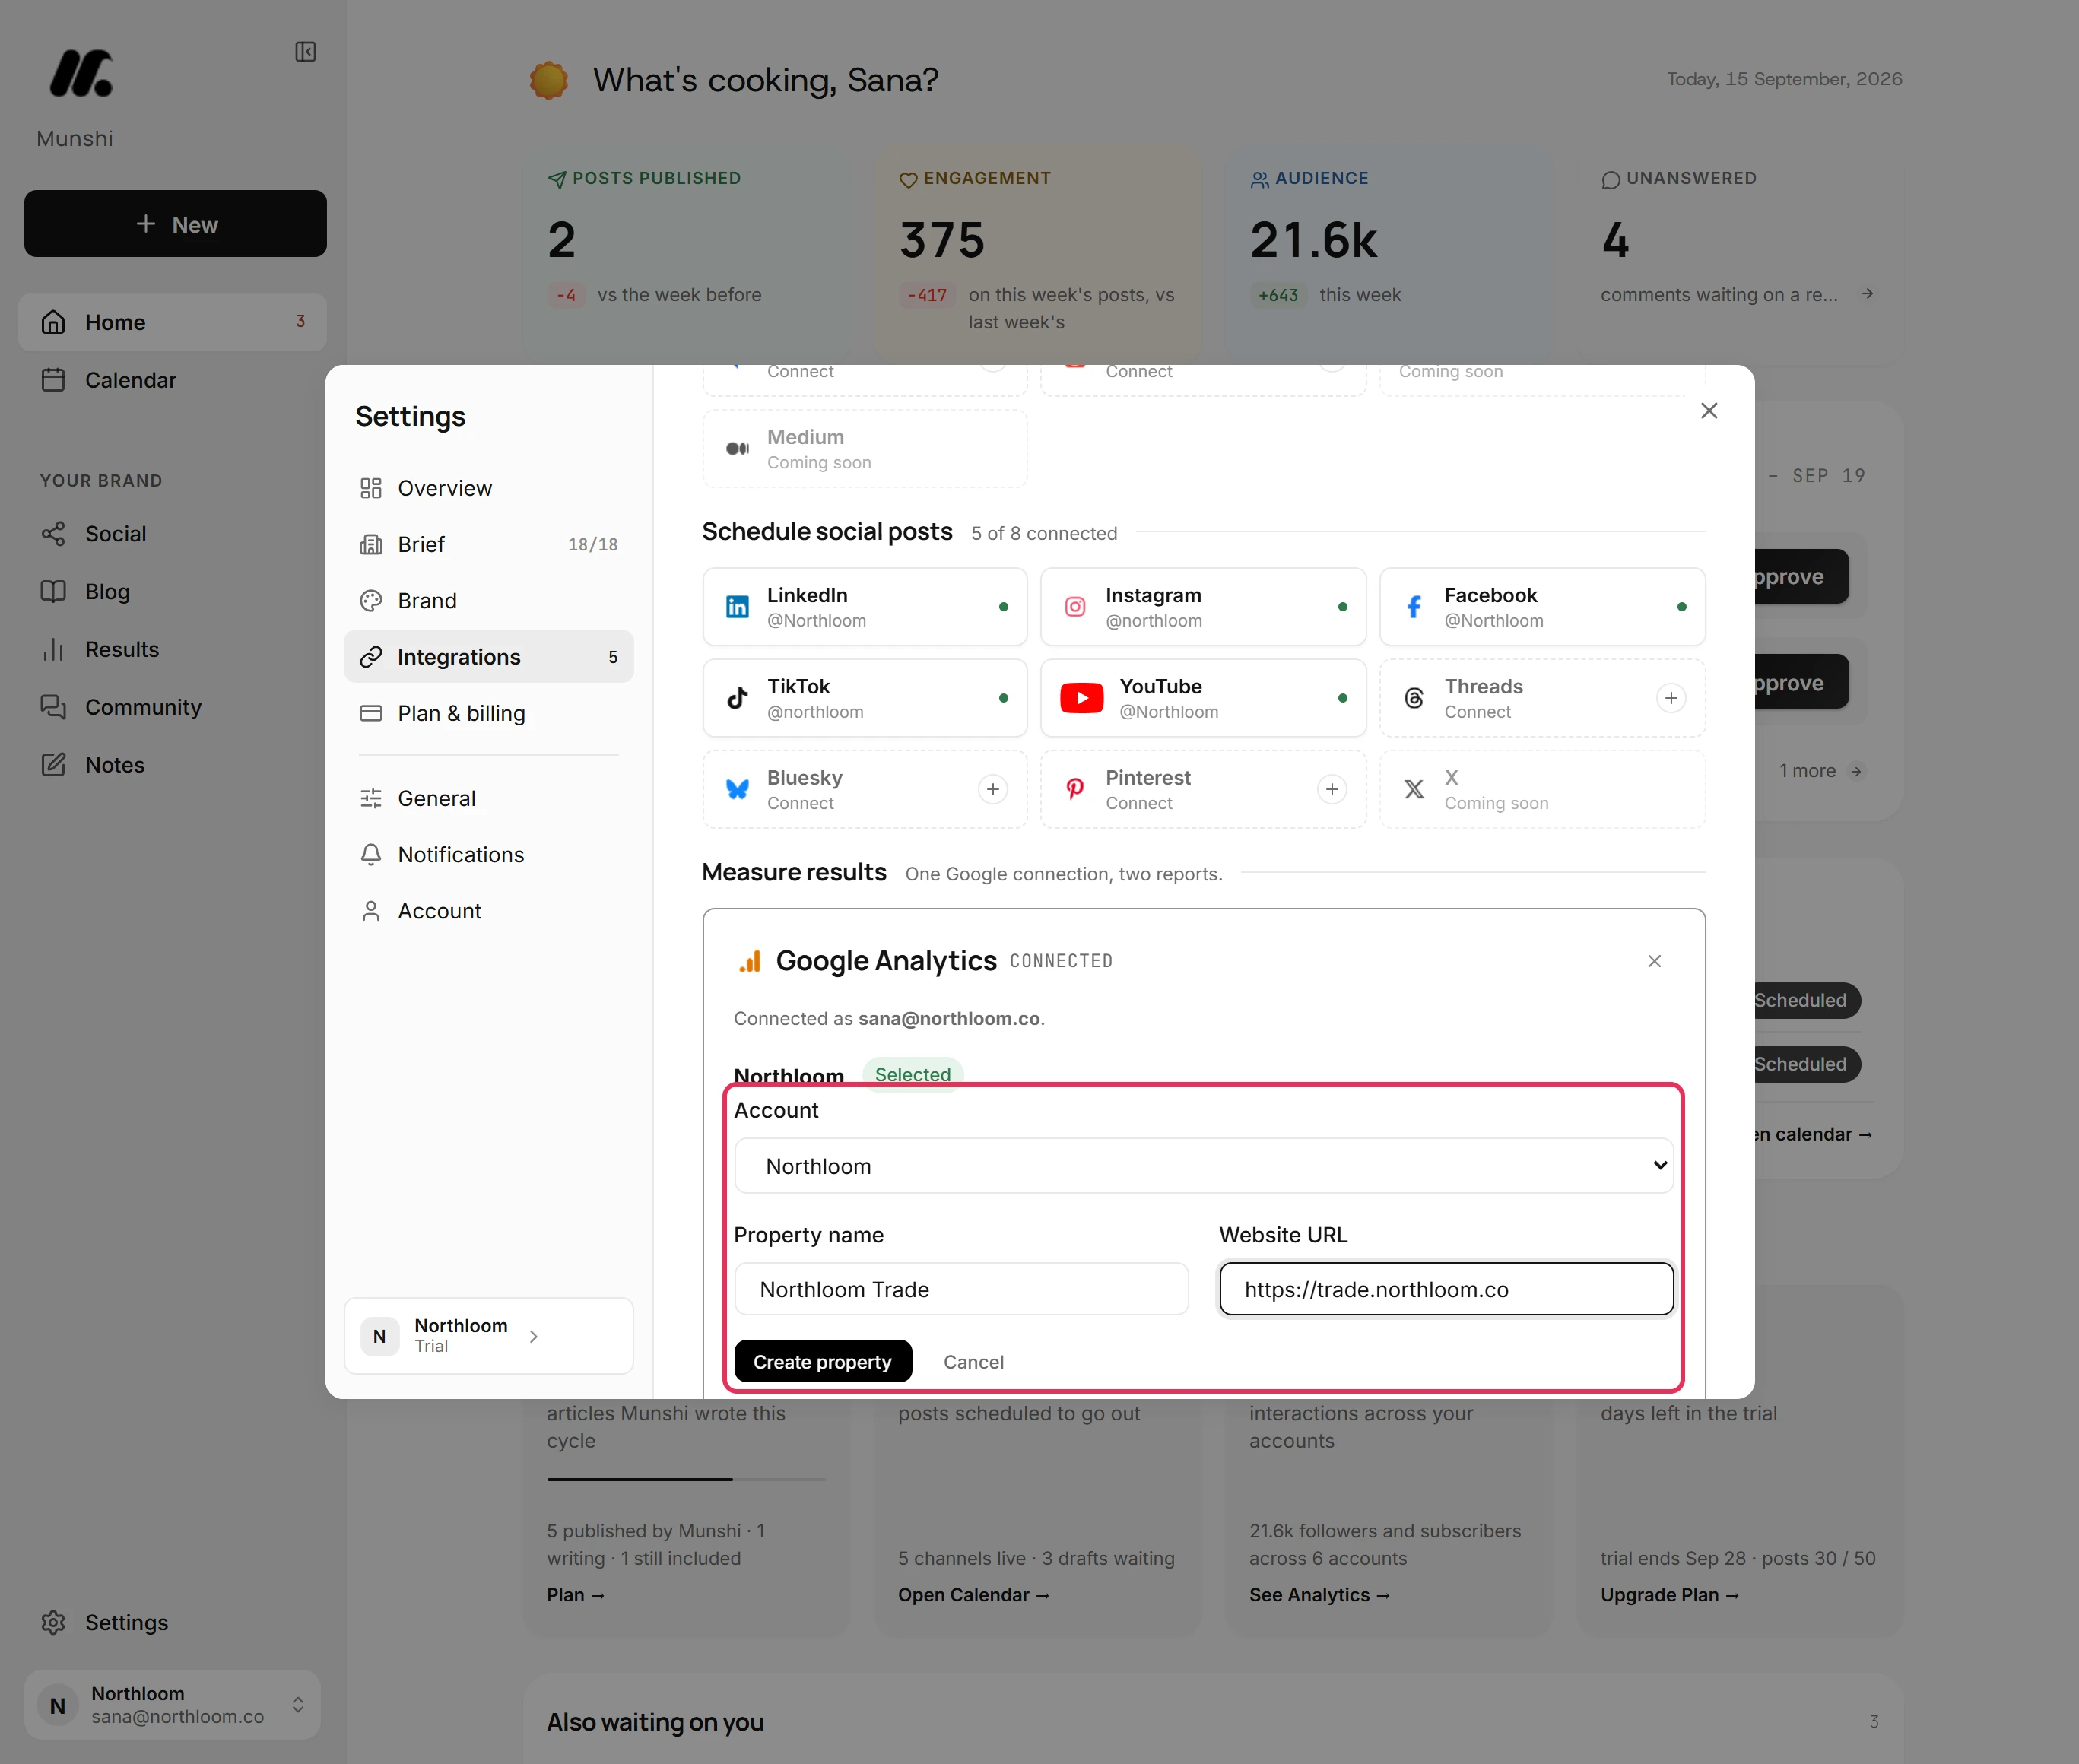Open the YouTube @Northloom integration card
The width and height of the screenshot is (2079, 1764).
click(x=1203, y=698)
